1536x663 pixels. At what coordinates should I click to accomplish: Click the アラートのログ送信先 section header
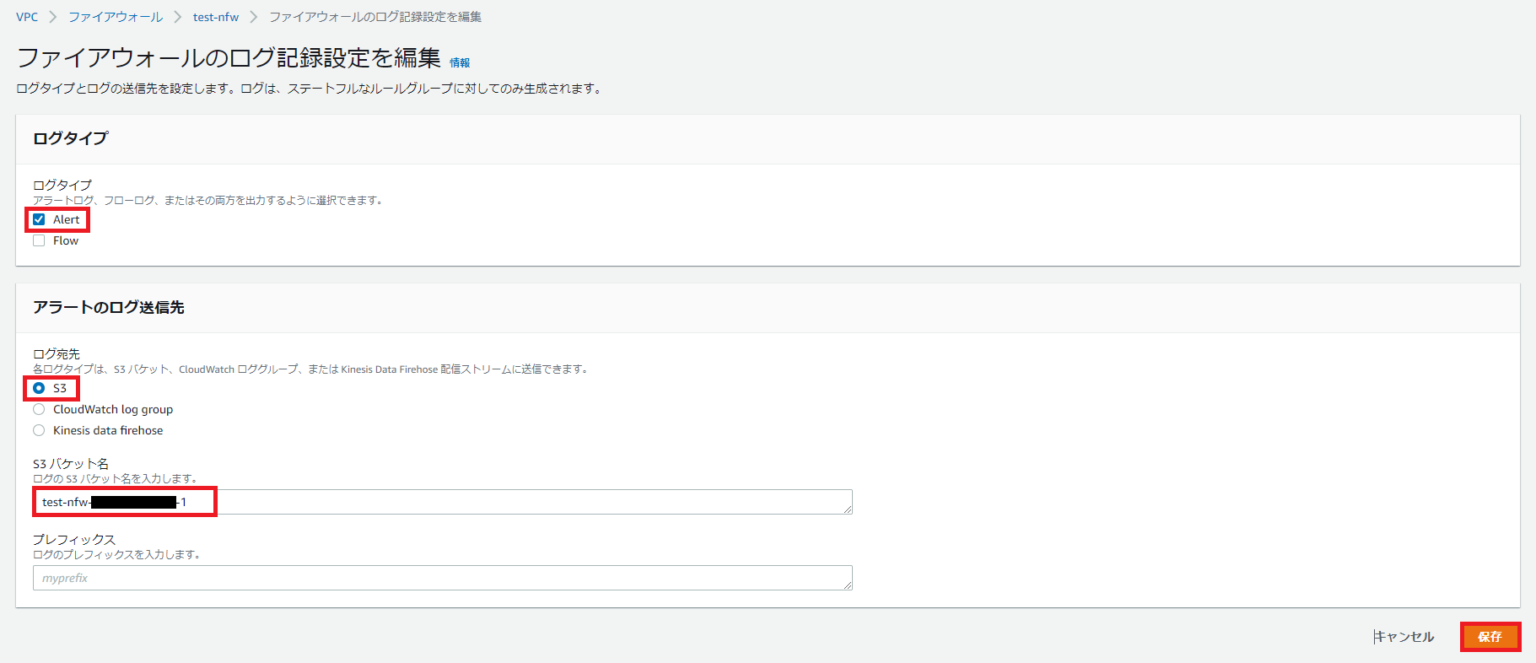pos(110,305)
